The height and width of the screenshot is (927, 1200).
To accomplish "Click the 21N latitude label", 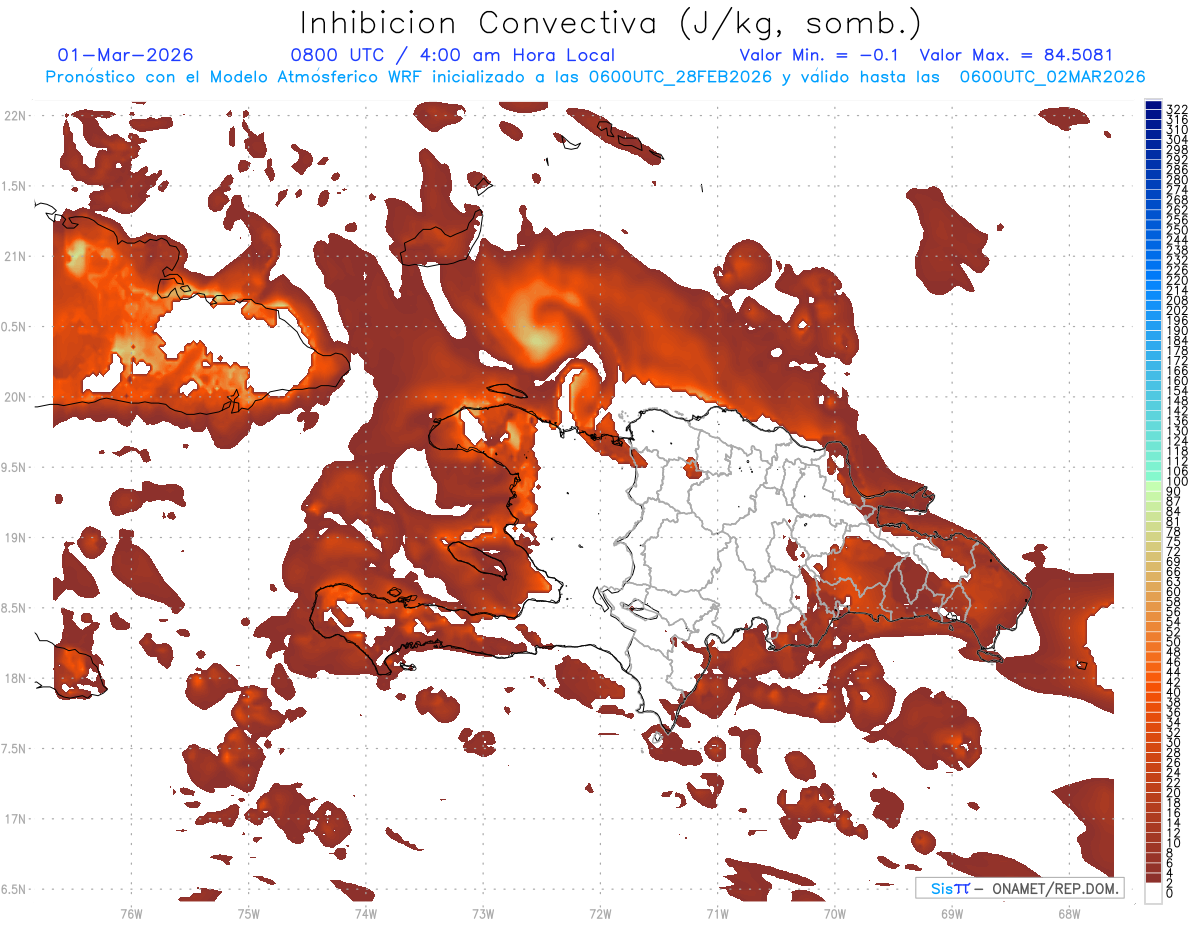I will click(16, 257).
